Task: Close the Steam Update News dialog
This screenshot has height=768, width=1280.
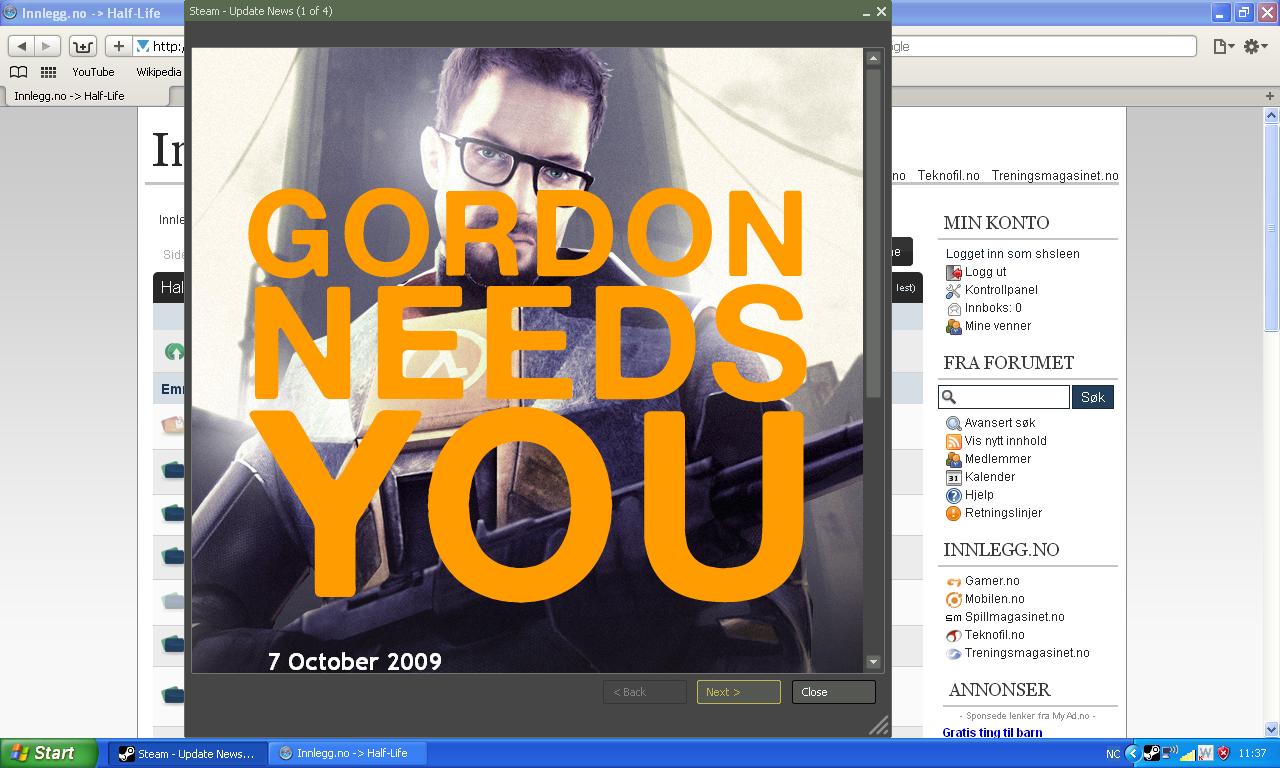Action: 833,692
